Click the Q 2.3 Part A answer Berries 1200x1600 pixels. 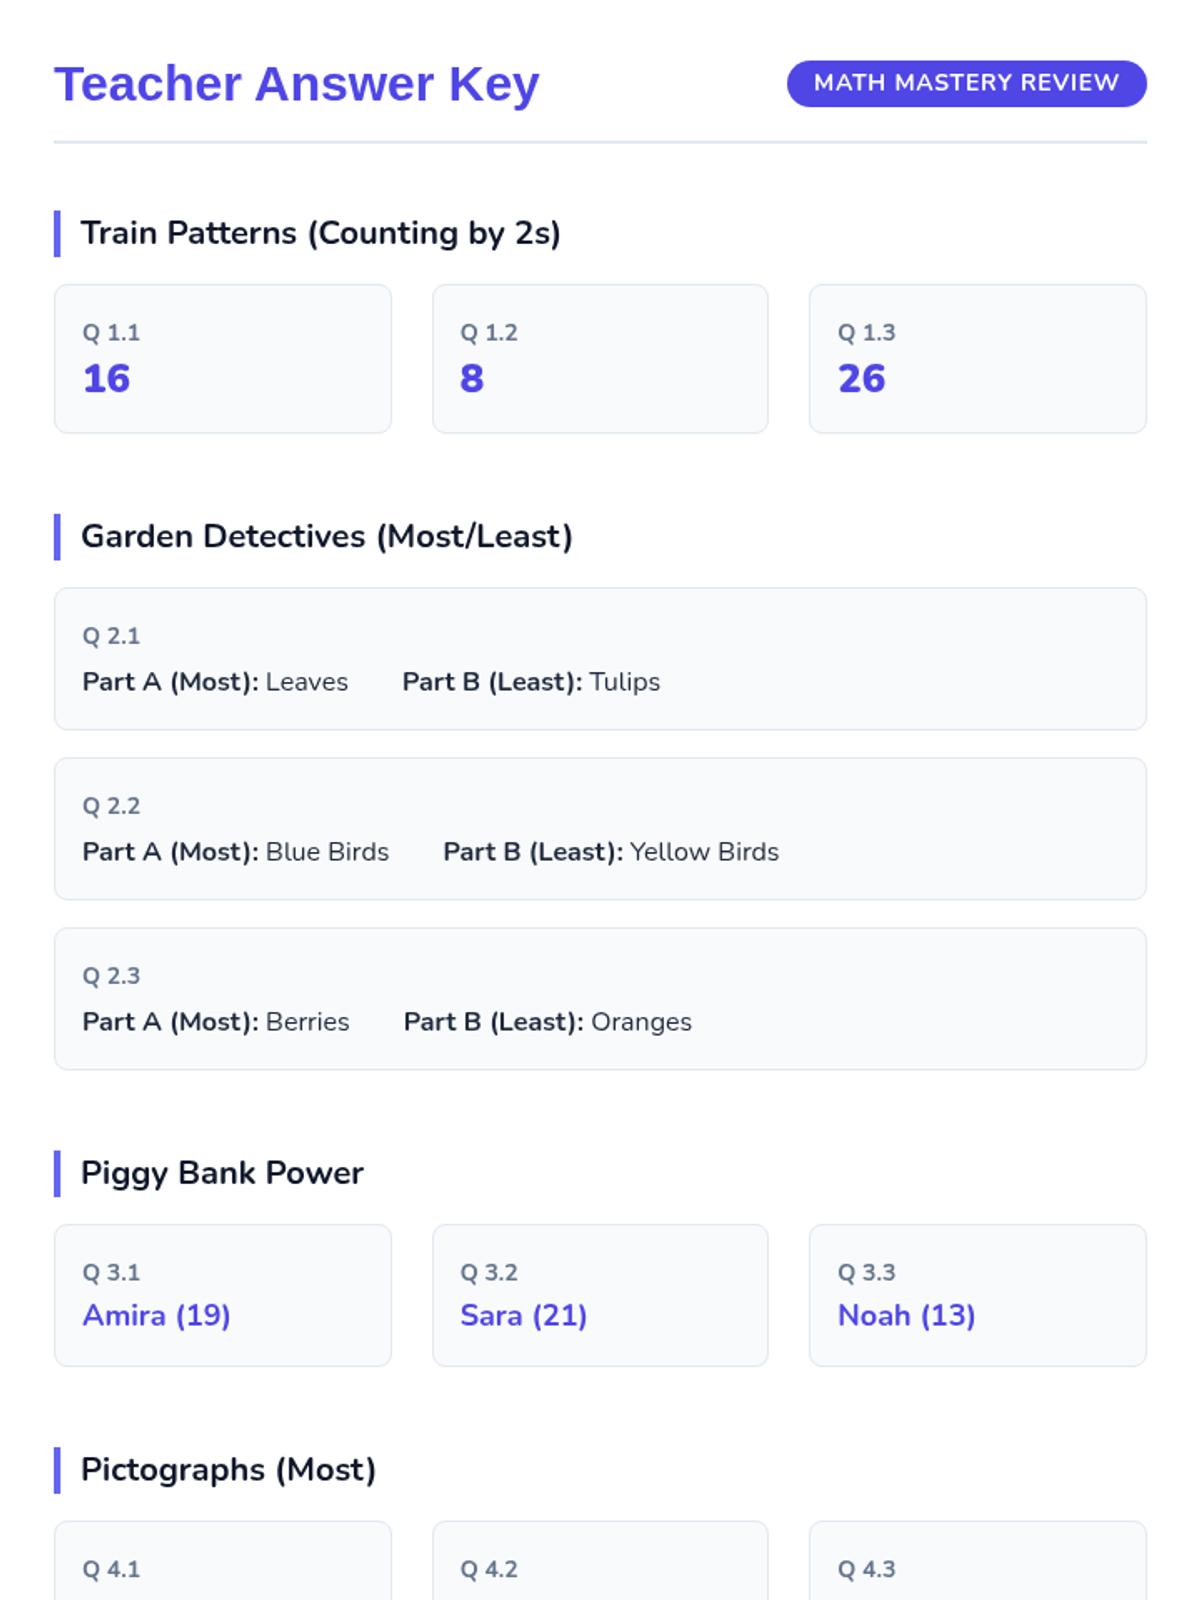307,1022
